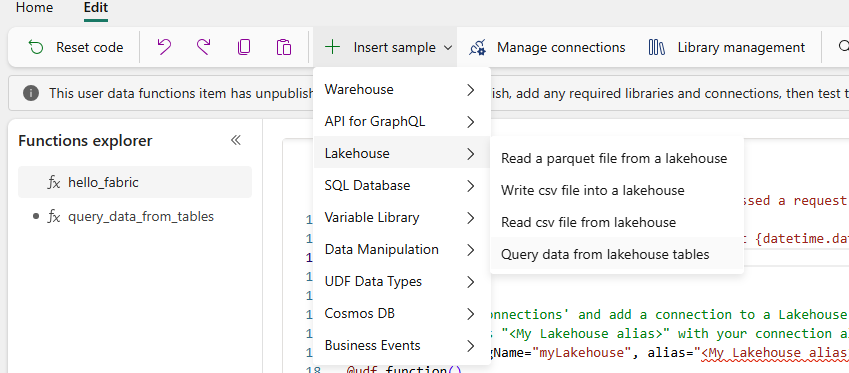849x373 pixels.
Task: Click the Reset code button label
Action: pyautogui.click(x=90, y=48)
